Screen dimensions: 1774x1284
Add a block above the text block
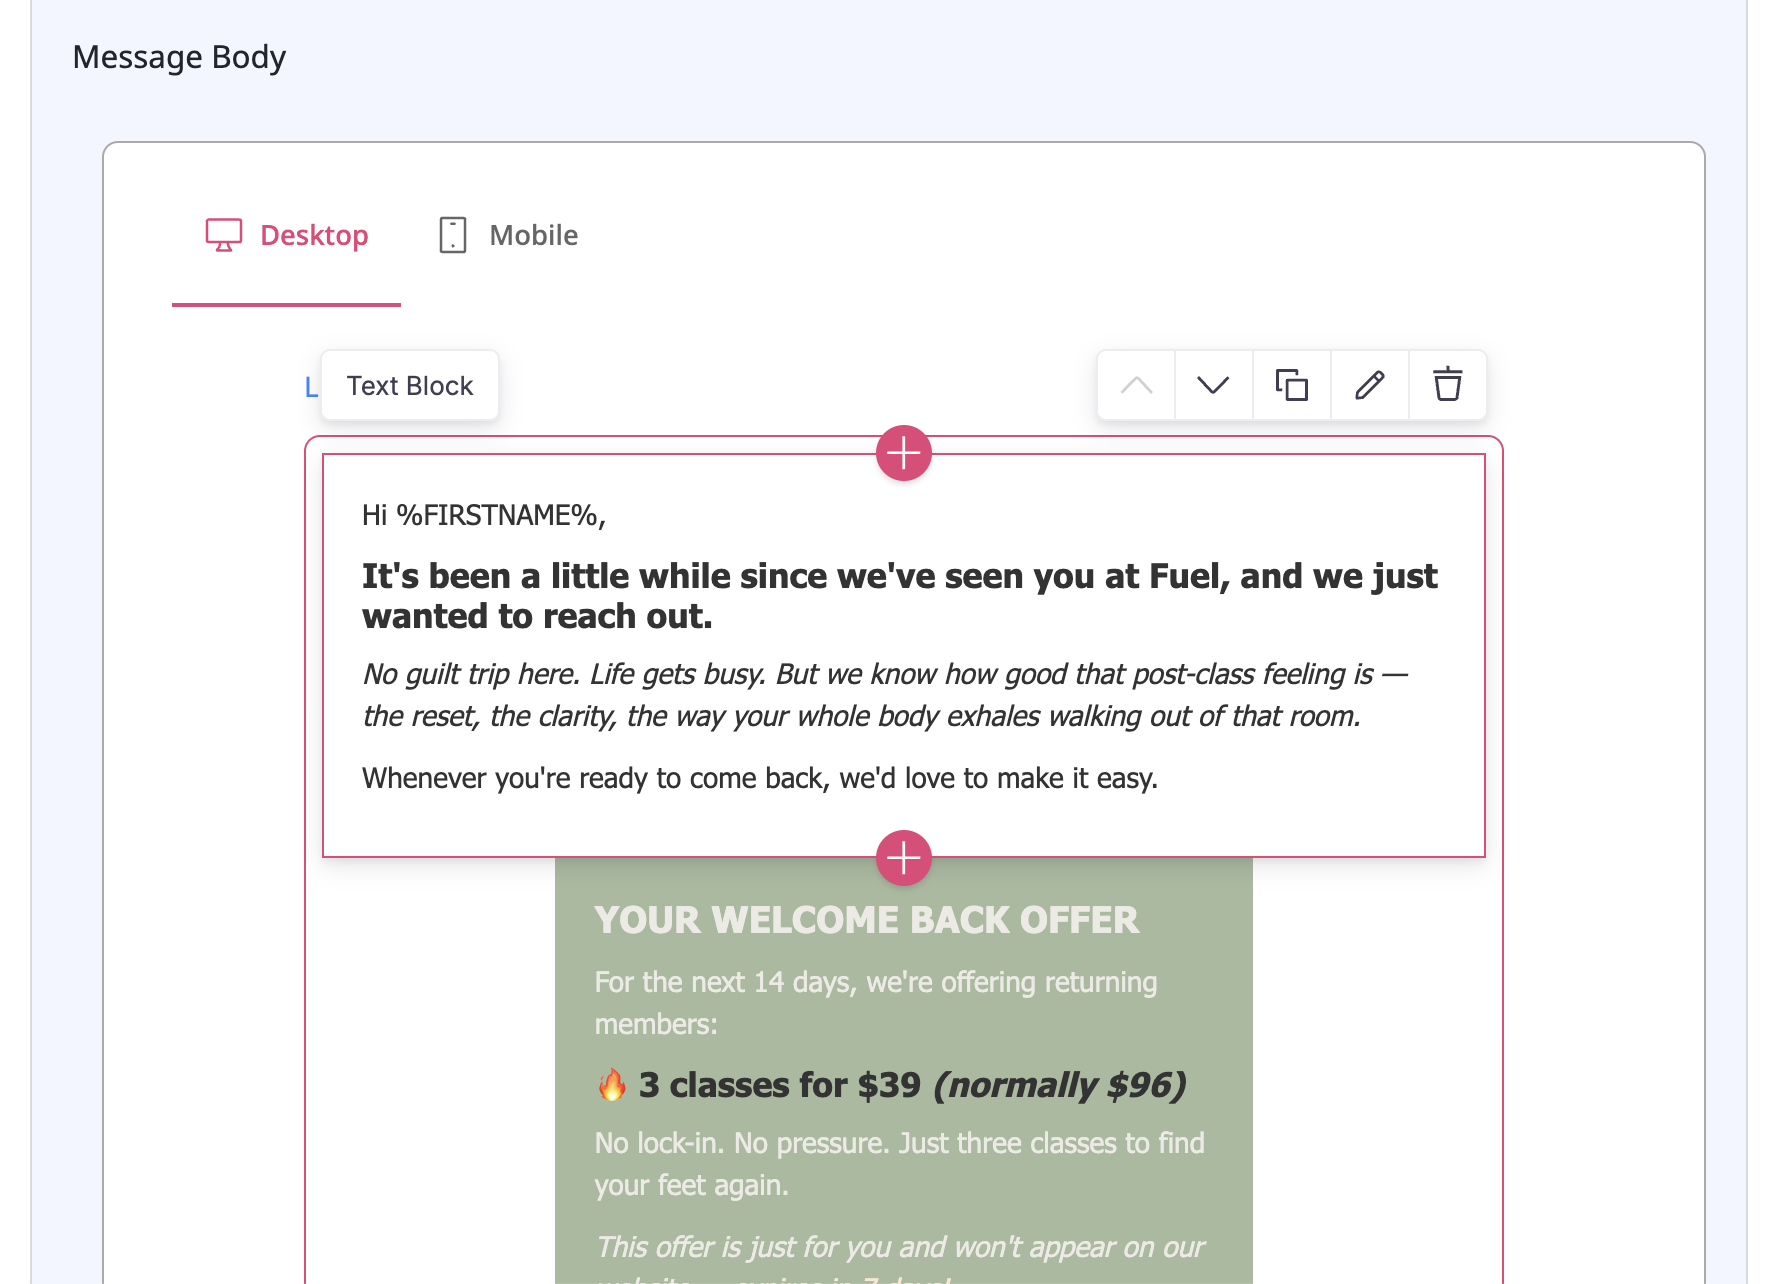904,453
